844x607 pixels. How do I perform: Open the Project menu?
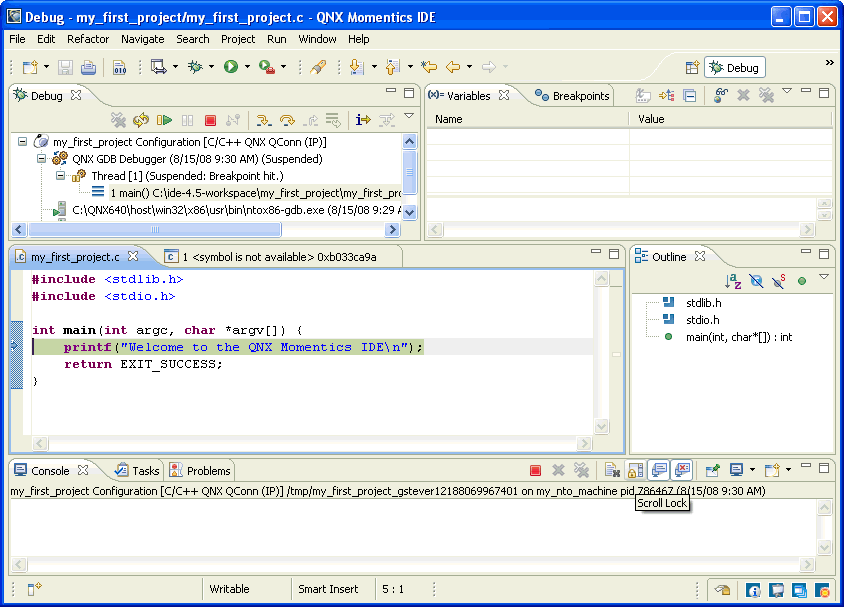click(237, 39)
